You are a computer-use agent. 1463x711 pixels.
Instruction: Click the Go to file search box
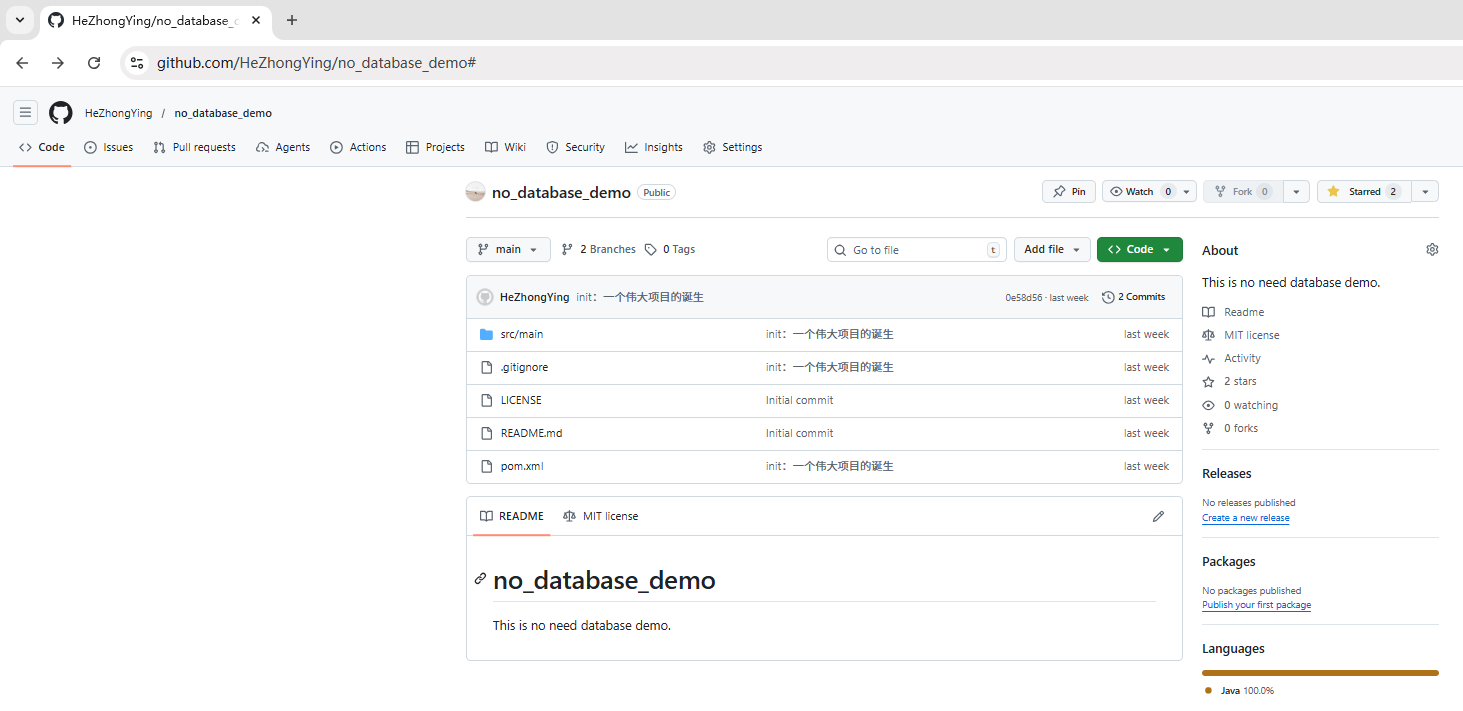click(917, 250)
